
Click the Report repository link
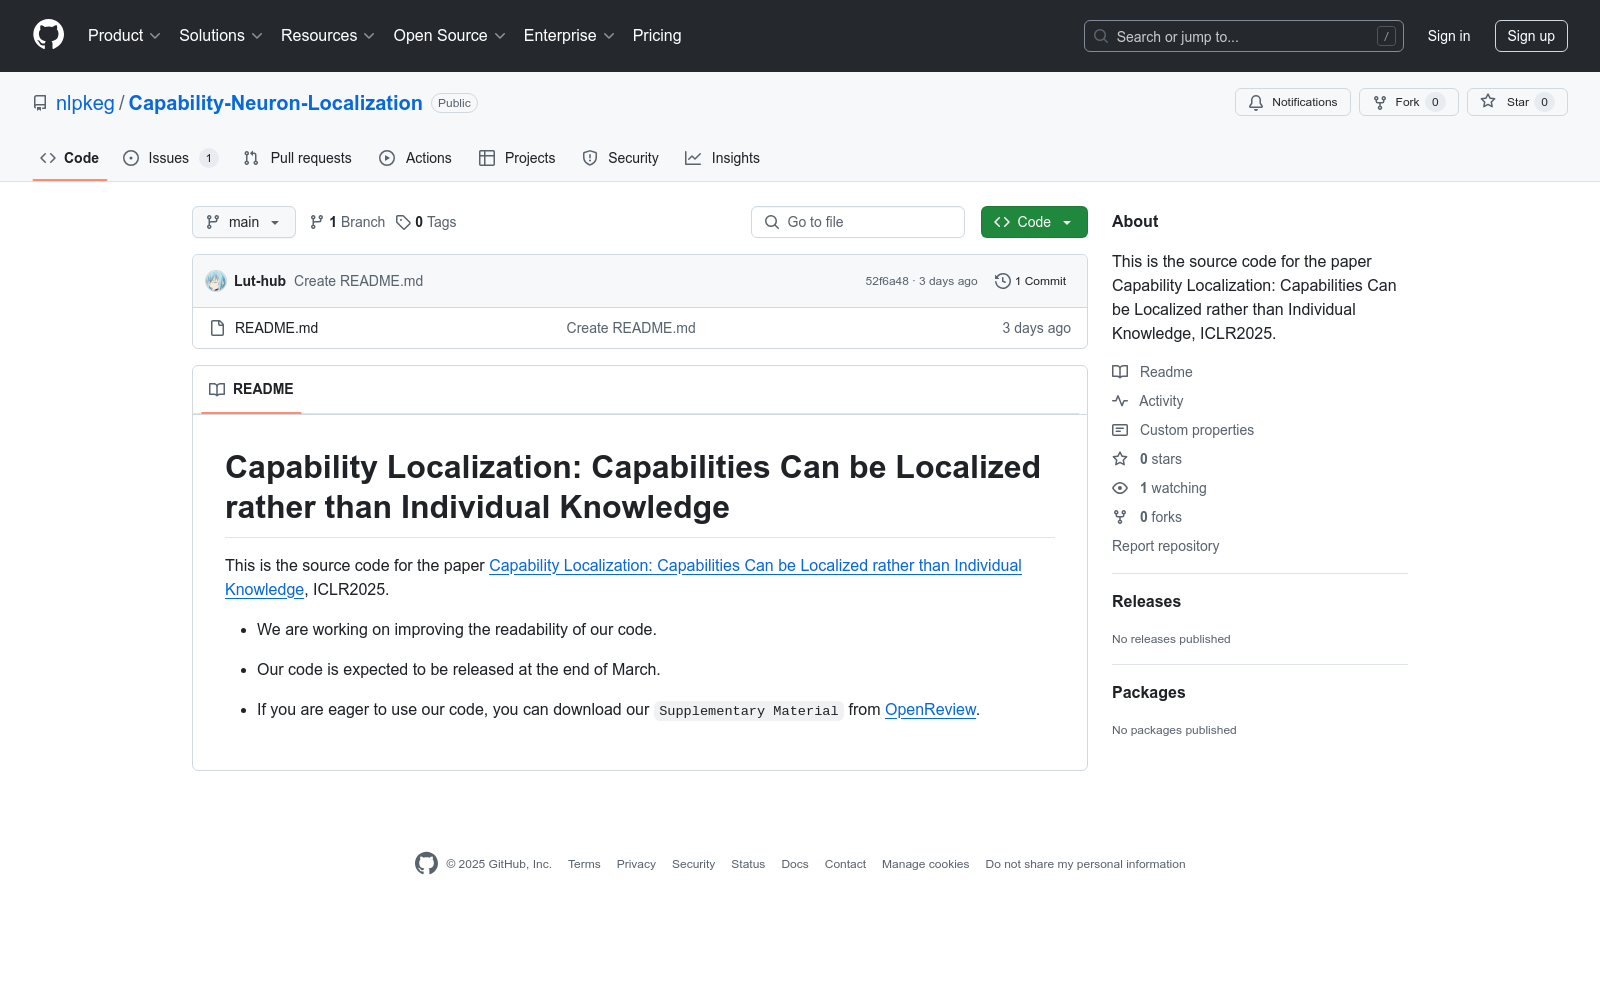coord(1165,546)
